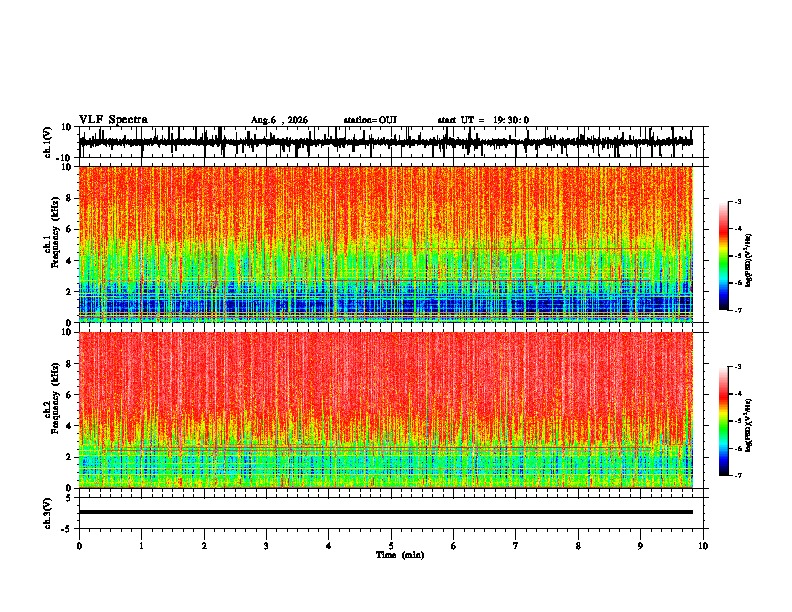Click the 0 tick on time axis

79,546
